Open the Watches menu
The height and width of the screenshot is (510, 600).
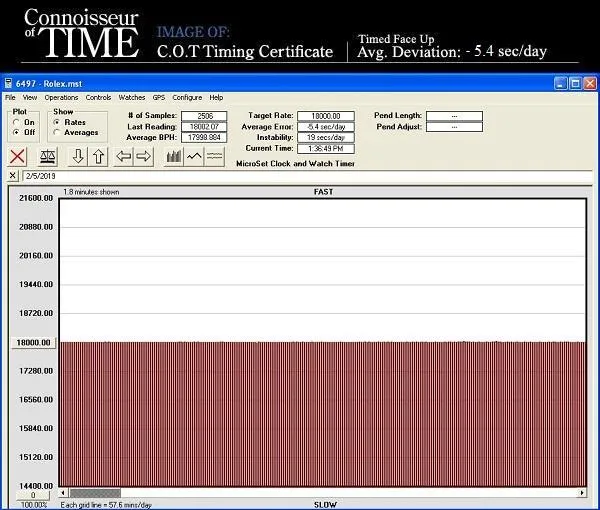(132, 98)
